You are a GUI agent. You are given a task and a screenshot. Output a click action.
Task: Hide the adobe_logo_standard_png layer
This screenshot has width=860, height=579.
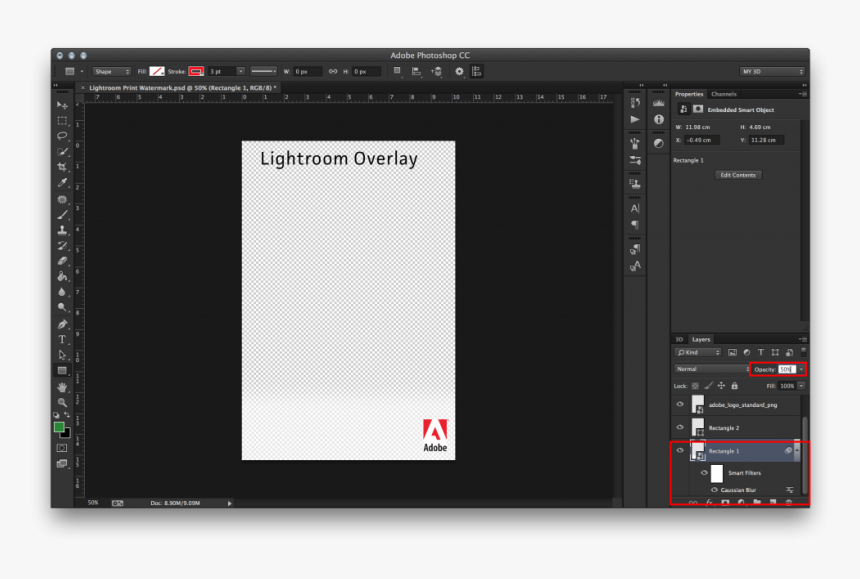tap(680, 404)
